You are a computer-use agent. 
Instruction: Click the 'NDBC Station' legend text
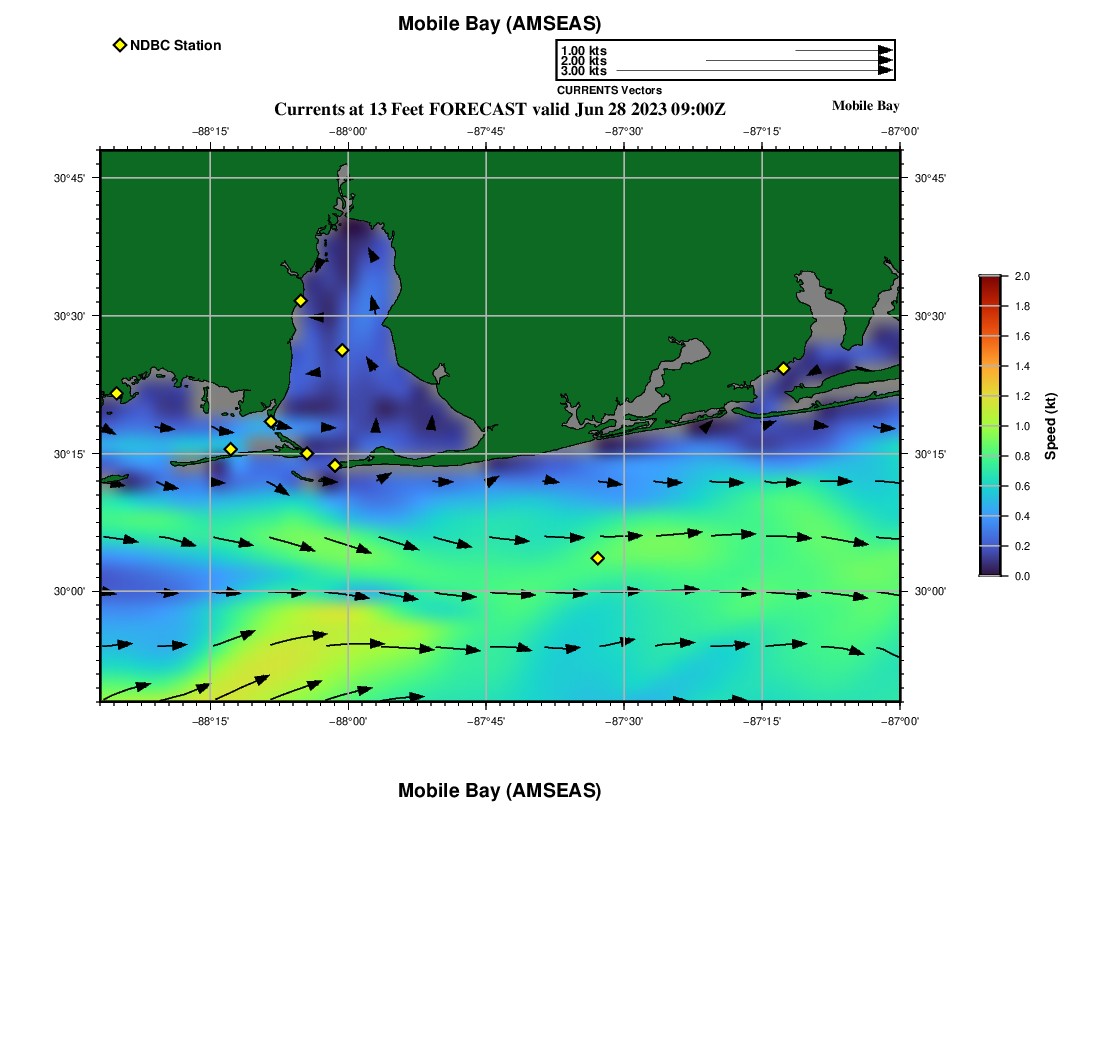click(x=175, y=45)
